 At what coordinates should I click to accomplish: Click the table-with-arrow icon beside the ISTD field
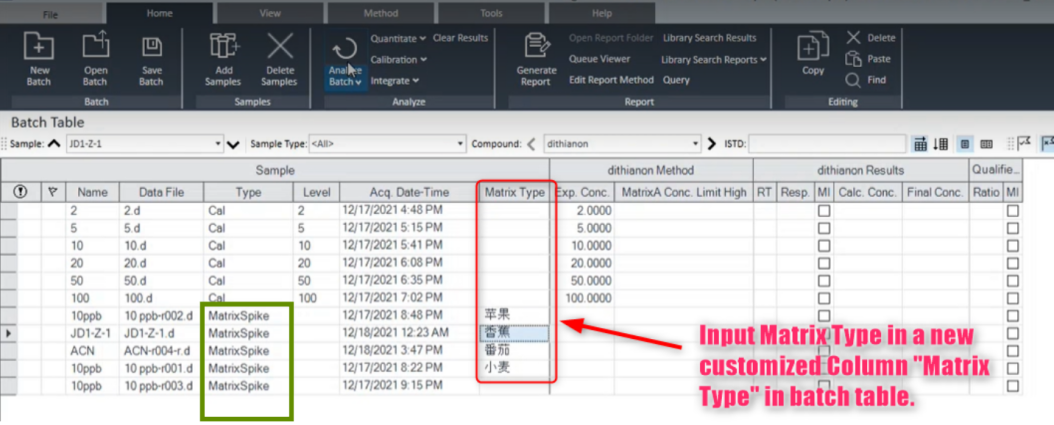point(920,144)
